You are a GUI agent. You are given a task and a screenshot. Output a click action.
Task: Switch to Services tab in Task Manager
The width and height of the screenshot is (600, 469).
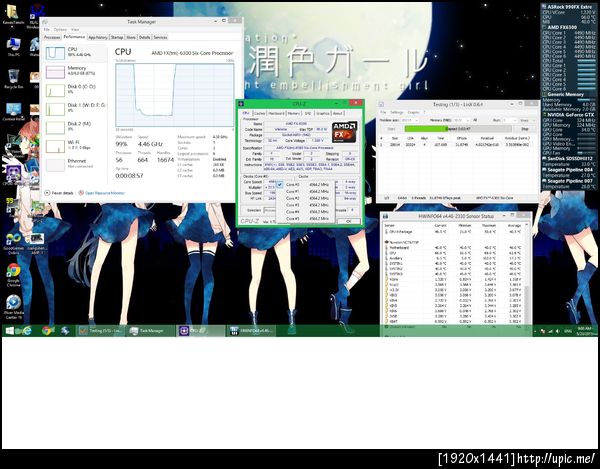pyautogui.click(x=160, y=37)
